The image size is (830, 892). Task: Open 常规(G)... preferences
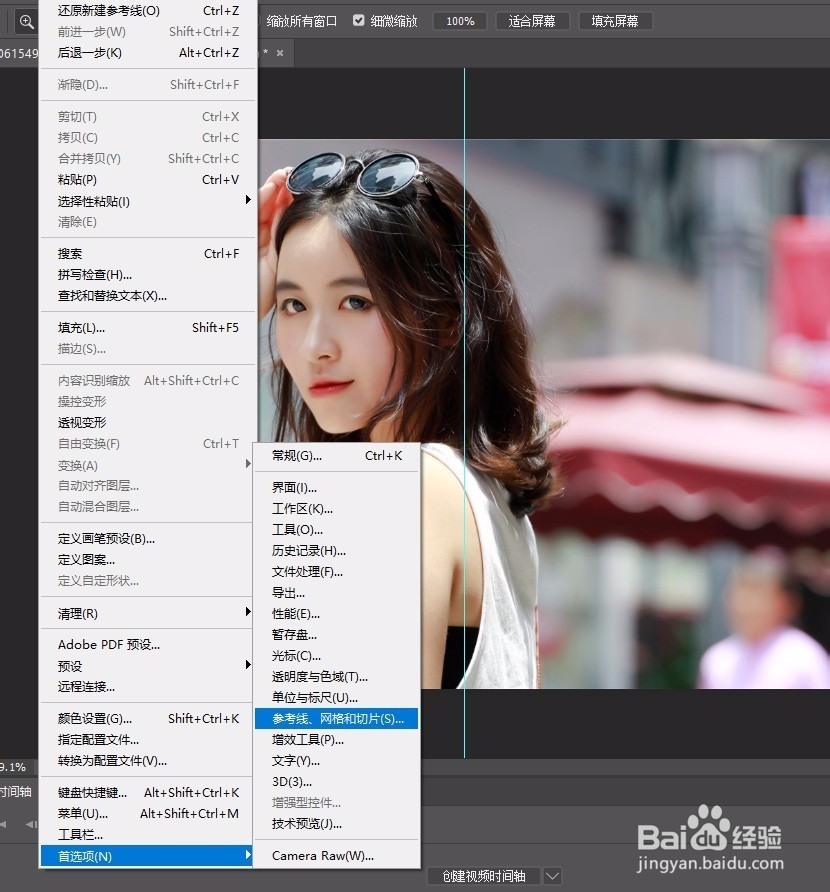pos(337,456)
